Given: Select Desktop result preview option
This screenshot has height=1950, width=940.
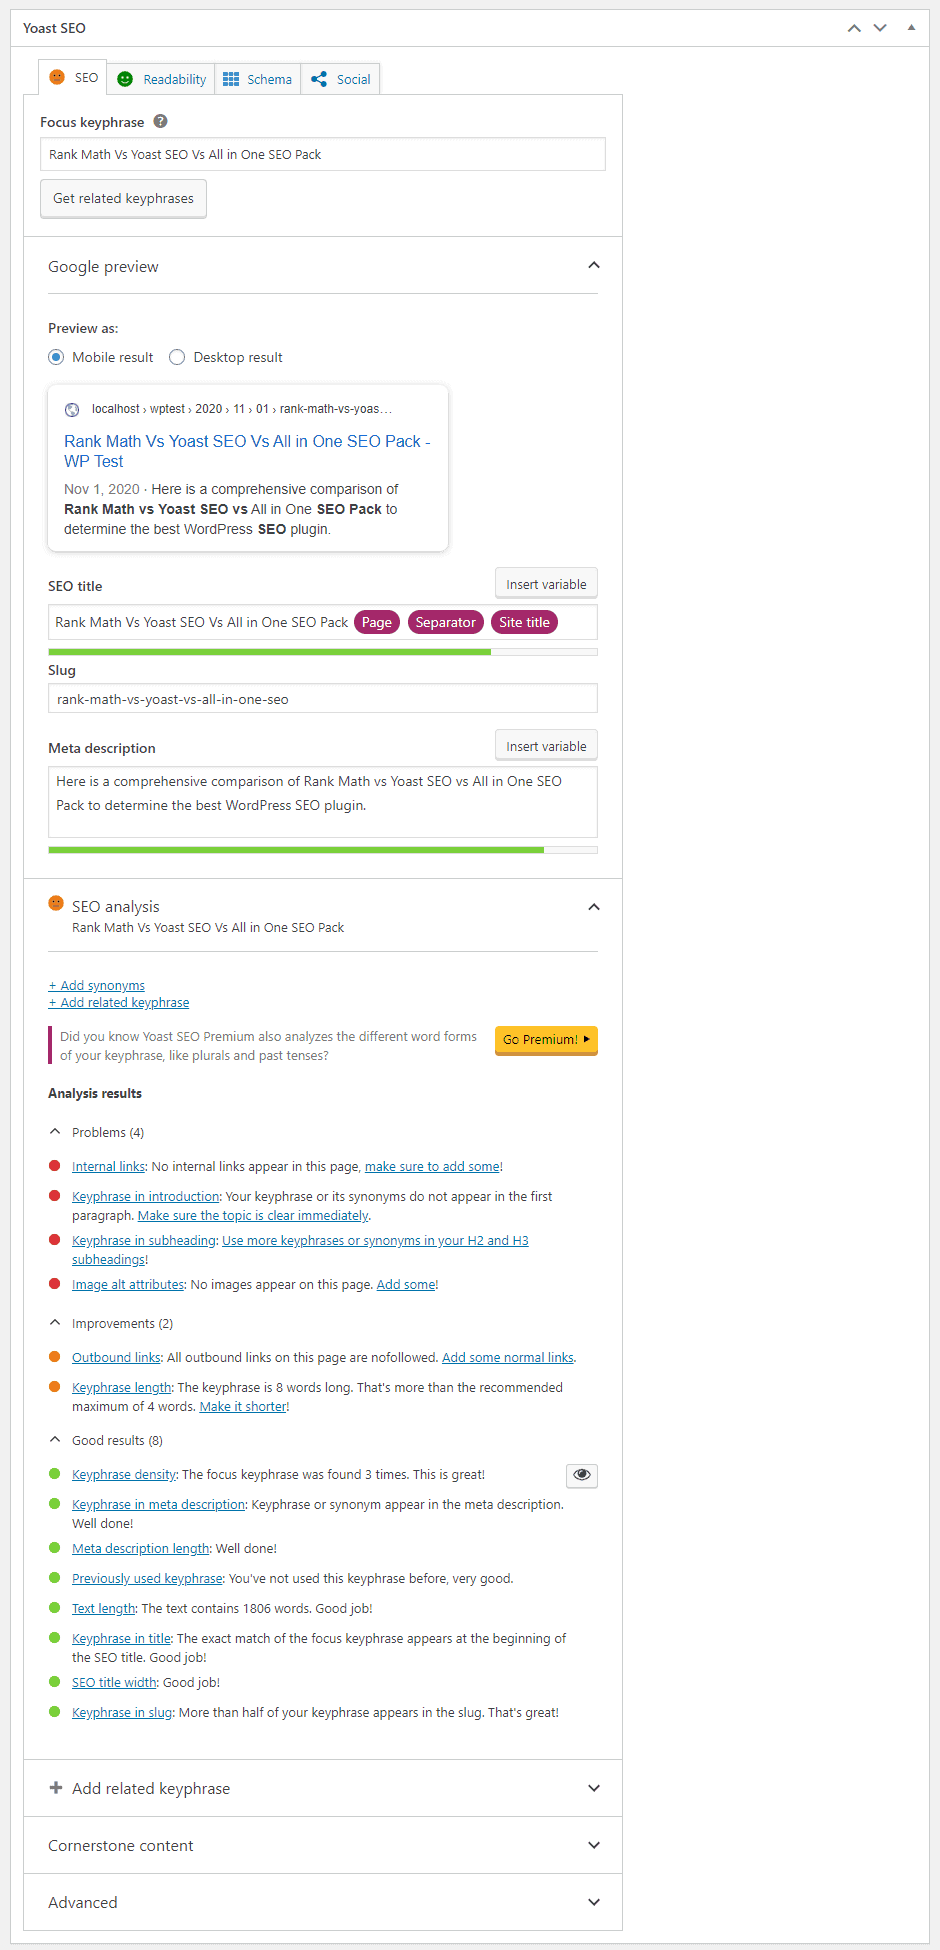Looking at the screenshot, I should coord(177,357).
